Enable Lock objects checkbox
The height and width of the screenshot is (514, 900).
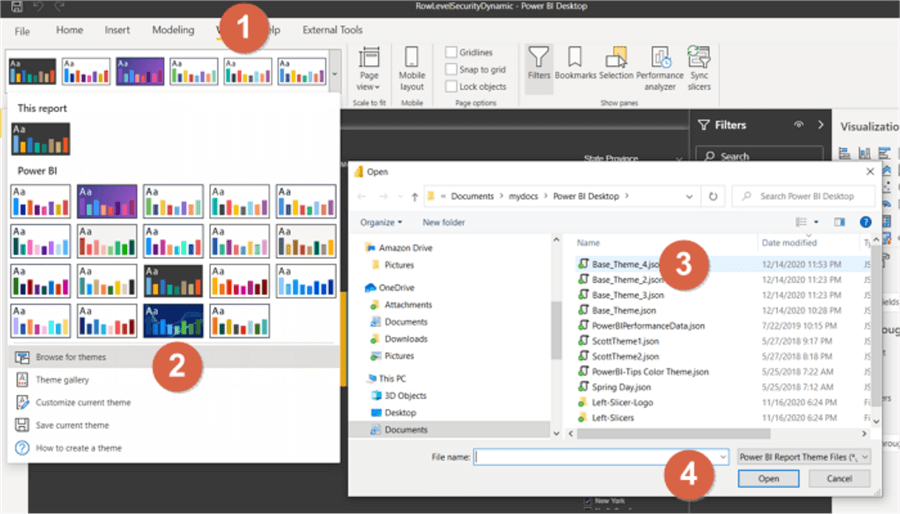tap(451, 87)
